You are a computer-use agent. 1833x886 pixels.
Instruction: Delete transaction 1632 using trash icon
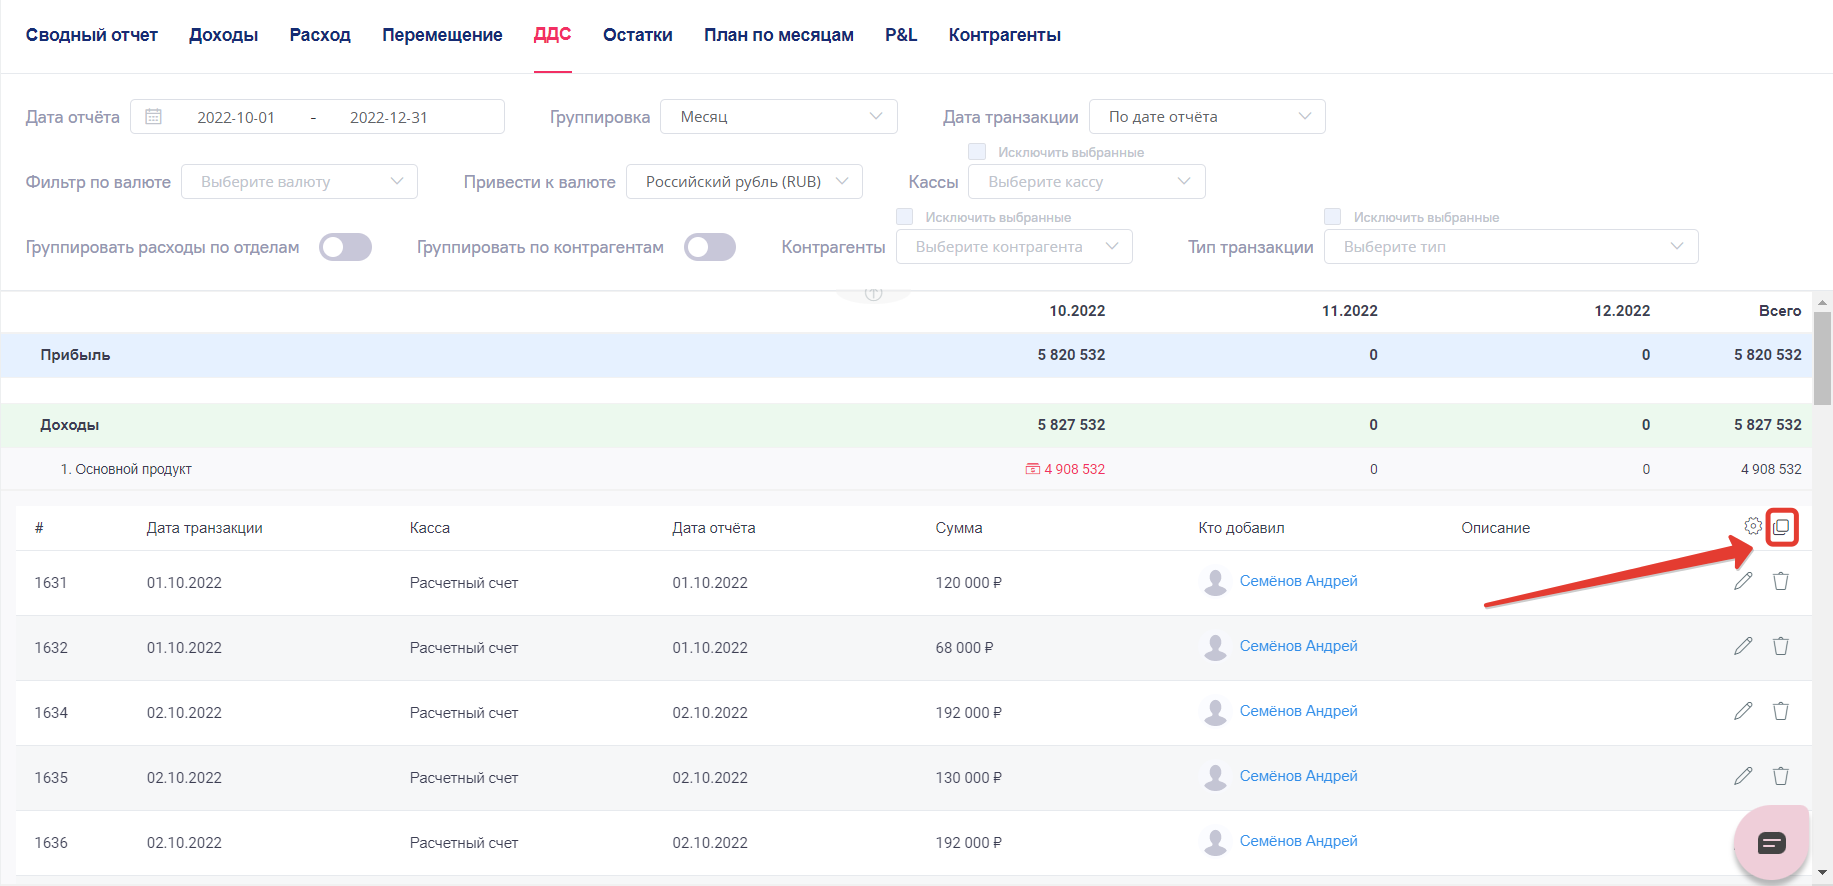(x=1780, y=646)
